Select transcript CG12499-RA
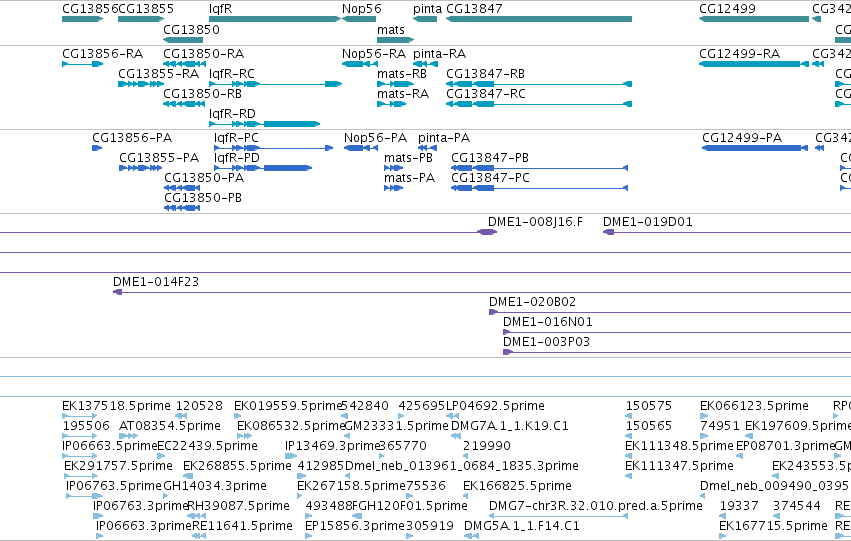This screenshot has width=851, height=541. point(754,64)
